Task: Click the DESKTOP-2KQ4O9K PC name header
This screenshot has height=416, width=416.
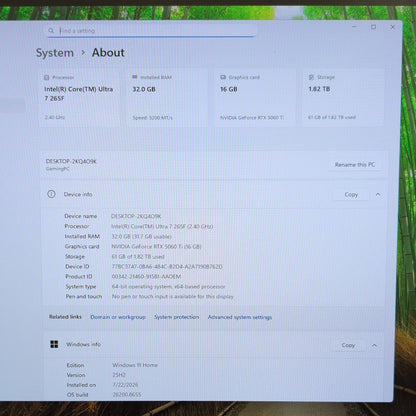Action: coord(71,161)
